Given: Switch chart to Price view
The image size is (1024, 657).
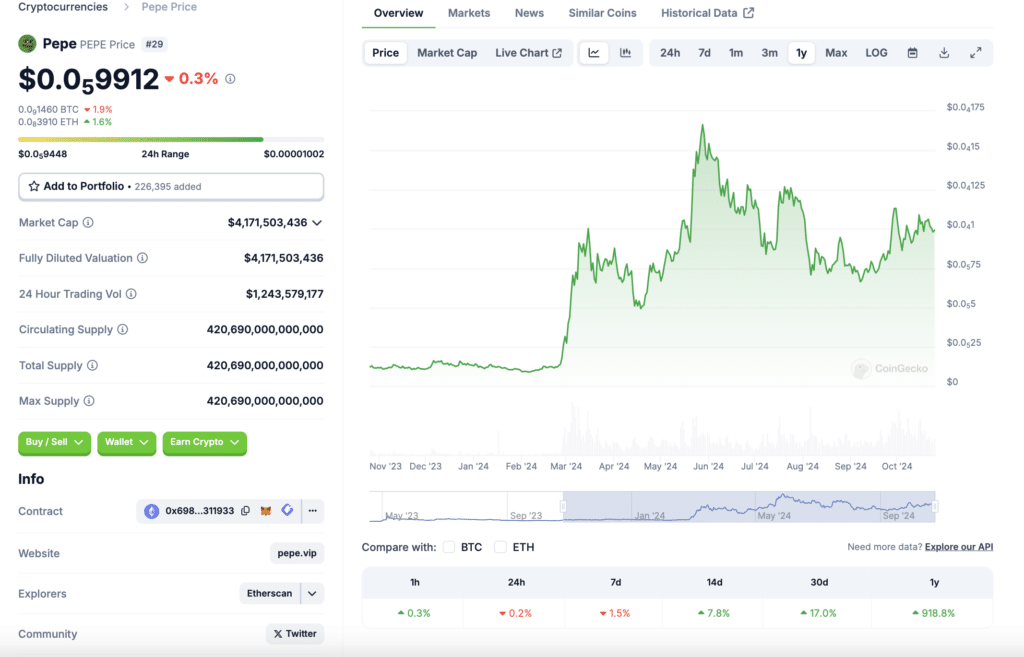Looking at the screenshot, I should point(385,53).
